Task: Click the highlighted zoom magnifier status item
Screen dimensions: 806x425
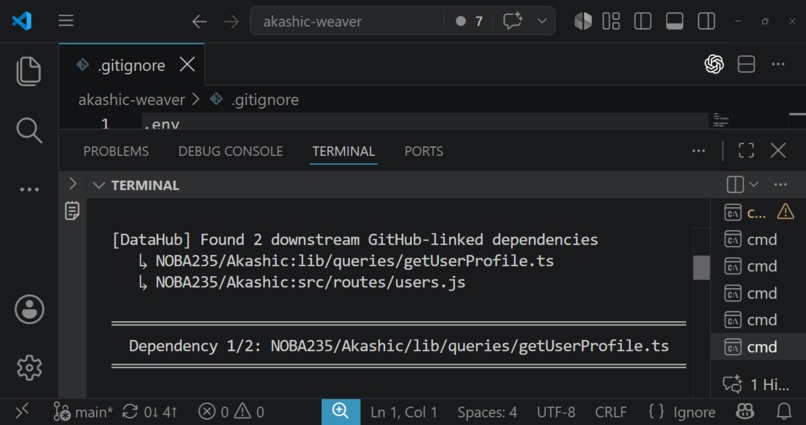Action: 341,412
